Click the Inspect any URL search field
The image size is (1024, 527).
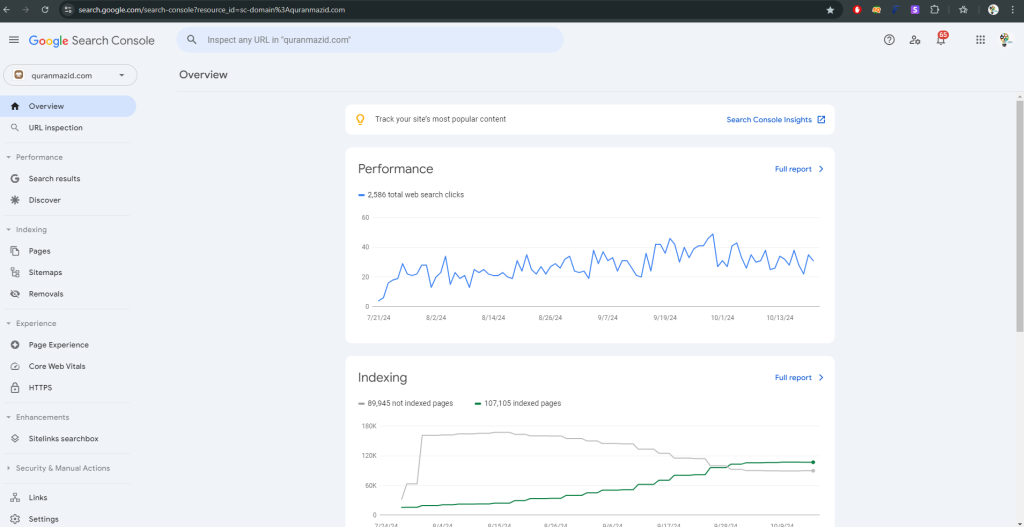[380, 40]
